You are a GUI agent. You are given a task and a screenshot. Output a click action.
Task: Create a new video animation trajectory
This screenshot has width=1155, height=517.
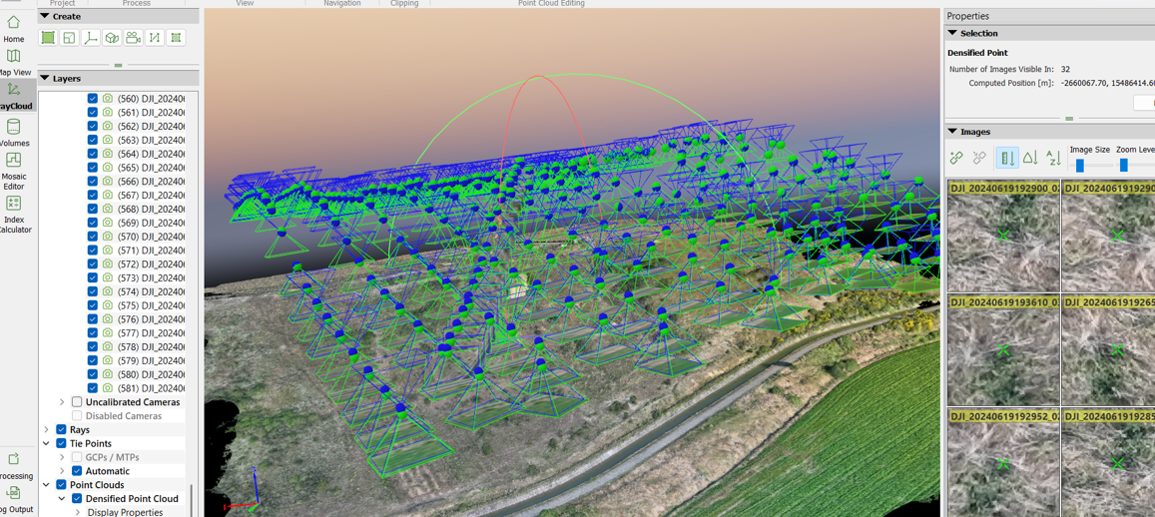133,38
